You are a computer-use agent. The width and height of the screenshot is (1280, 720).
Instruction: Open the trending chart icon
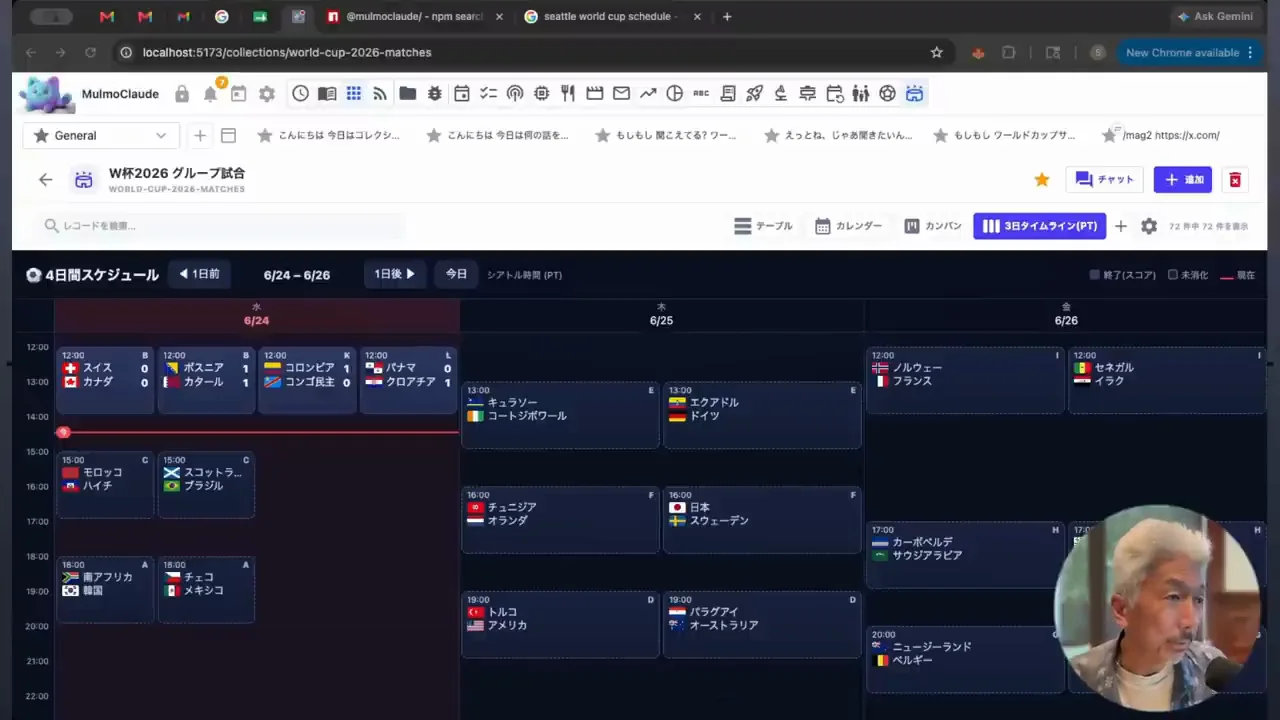(648, 94)
